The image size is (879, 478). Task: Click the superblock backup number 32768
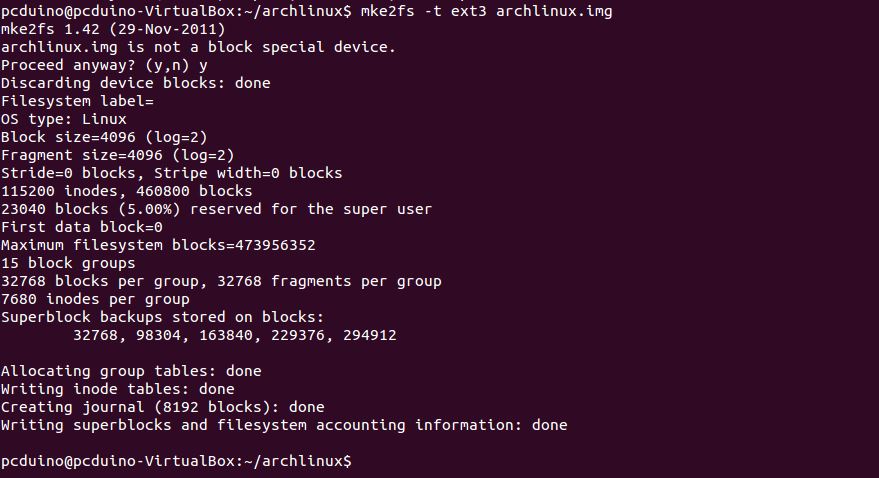click(x=95, y=335)
